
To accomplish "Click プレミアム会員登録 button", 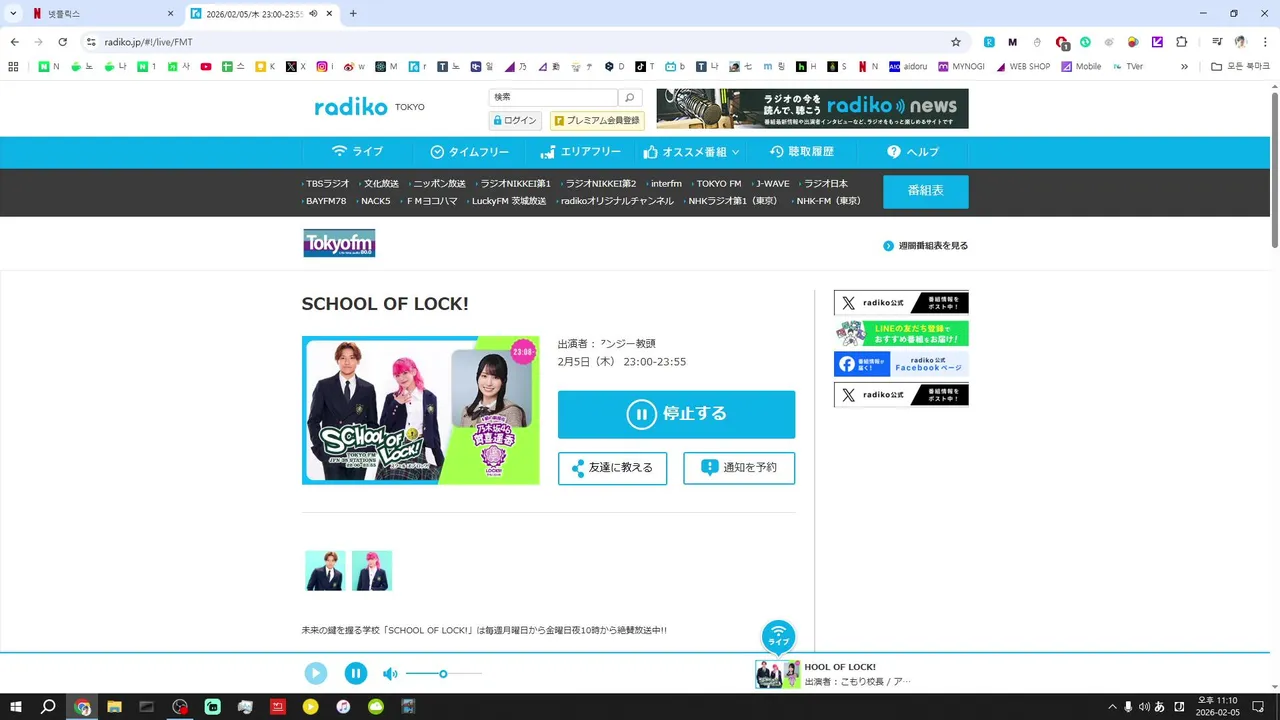I will click(x=597, y=120).
